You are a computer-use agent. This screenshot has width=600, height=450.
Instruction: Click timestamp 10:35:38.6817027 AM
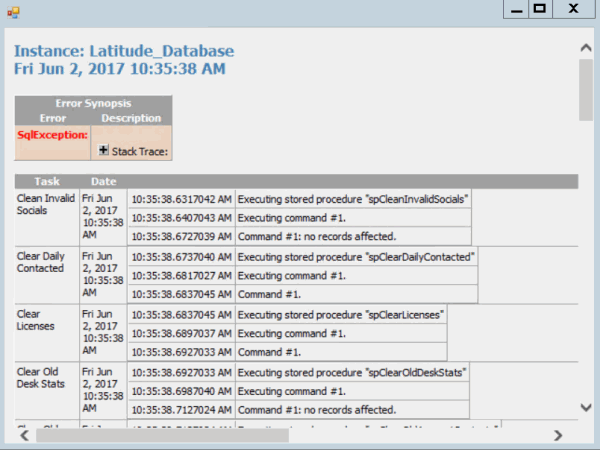click(181, 276)
